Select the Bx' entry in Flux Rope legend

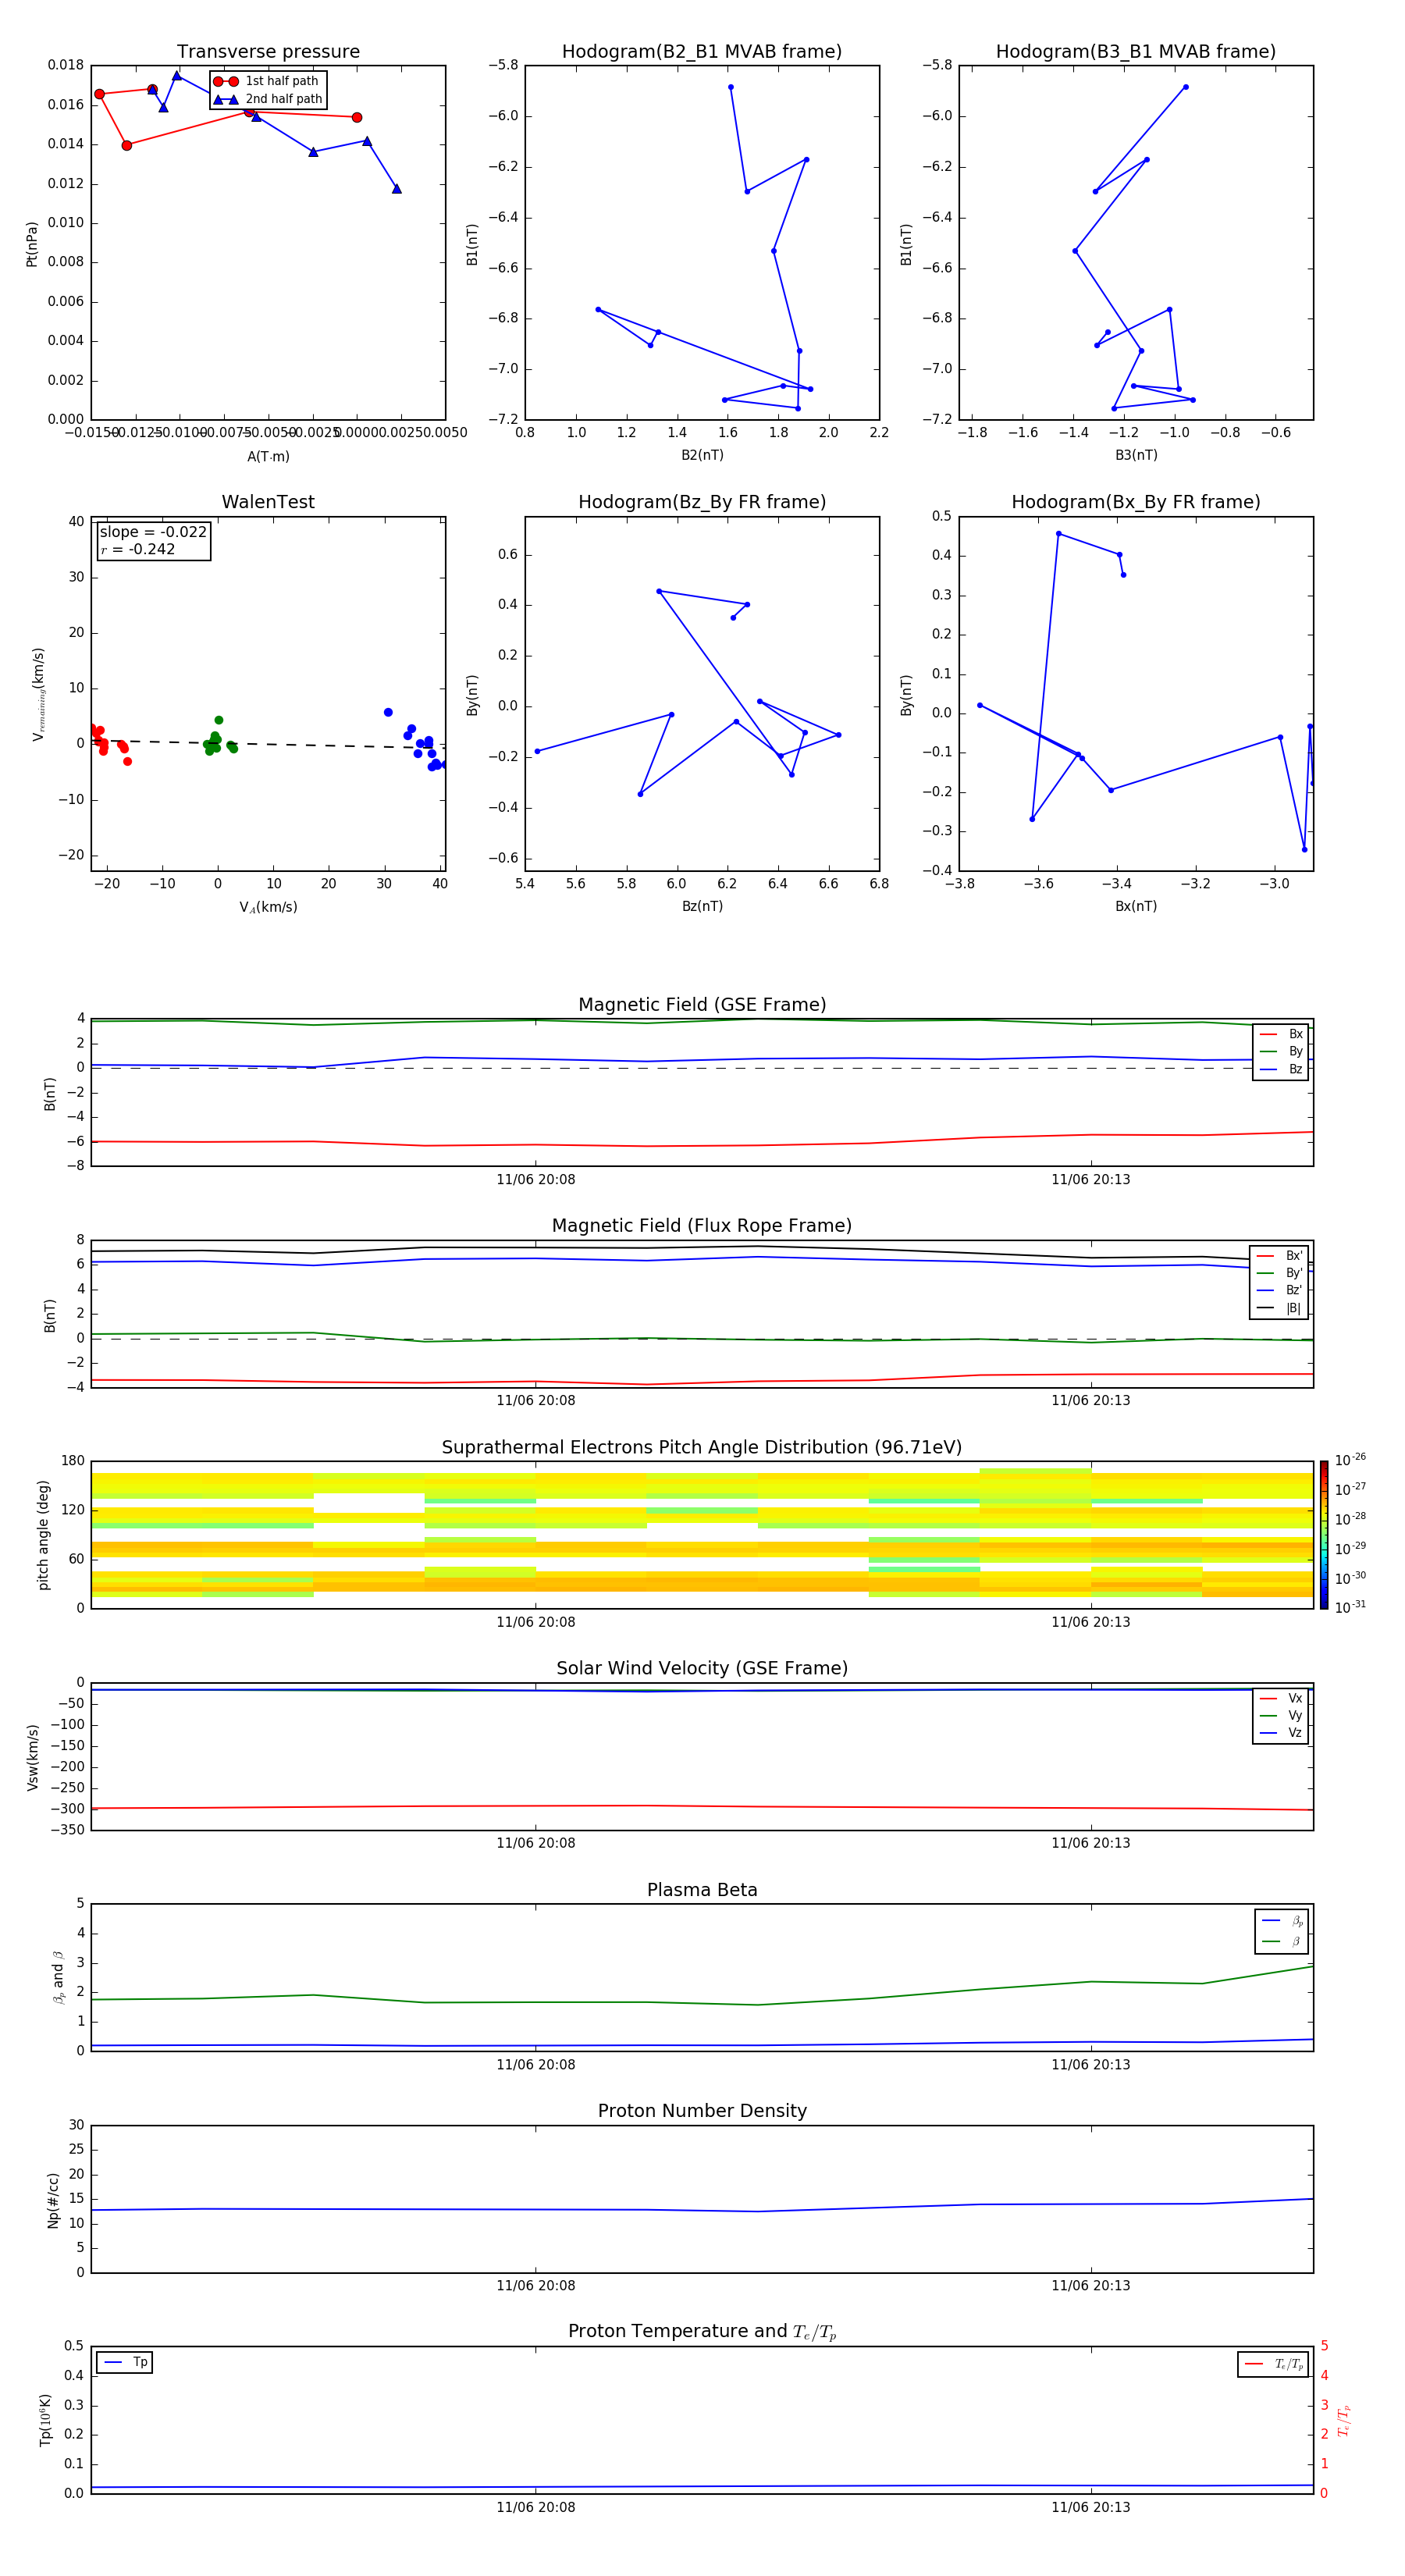[1280, 1256]
